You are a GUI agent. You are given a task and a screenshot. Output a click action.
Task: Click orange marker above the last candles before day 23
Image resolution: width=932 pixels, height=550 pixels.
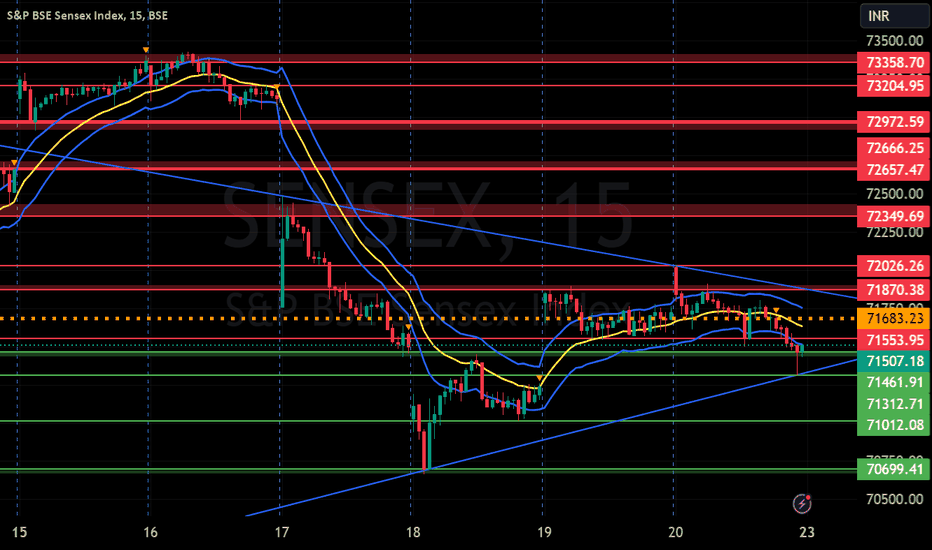[x=776, y=310]
